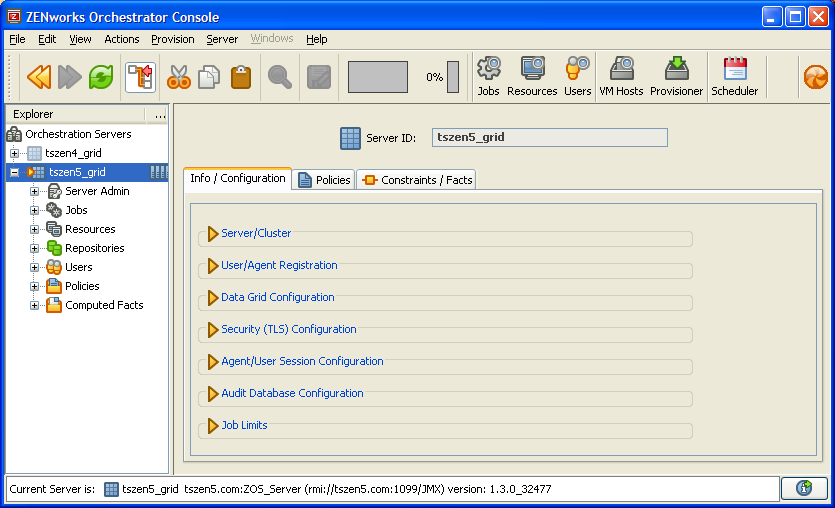Expand the Job Limits section
The width and height of the screenshot is (835, 508).
point(213,425)
